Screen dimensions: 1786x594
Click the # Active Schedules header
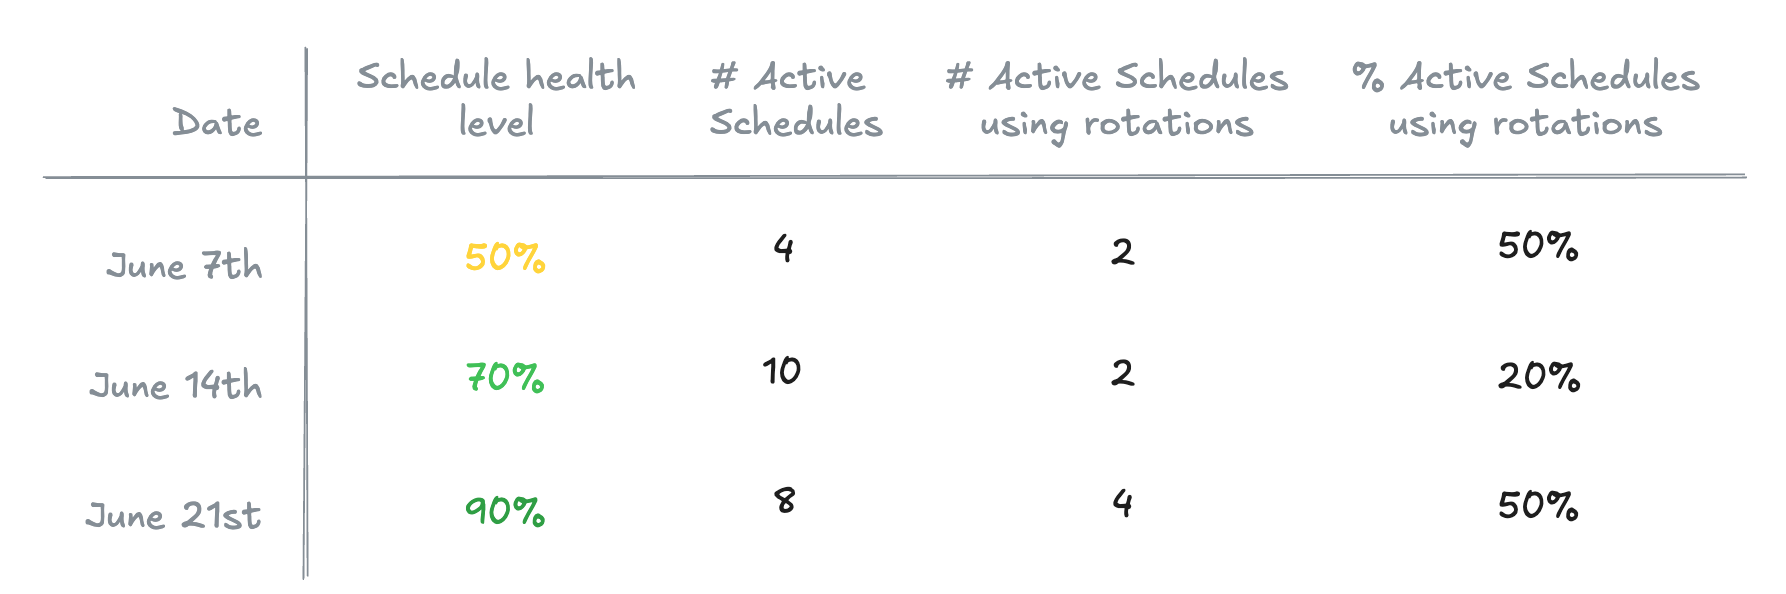tap(796, 99)
